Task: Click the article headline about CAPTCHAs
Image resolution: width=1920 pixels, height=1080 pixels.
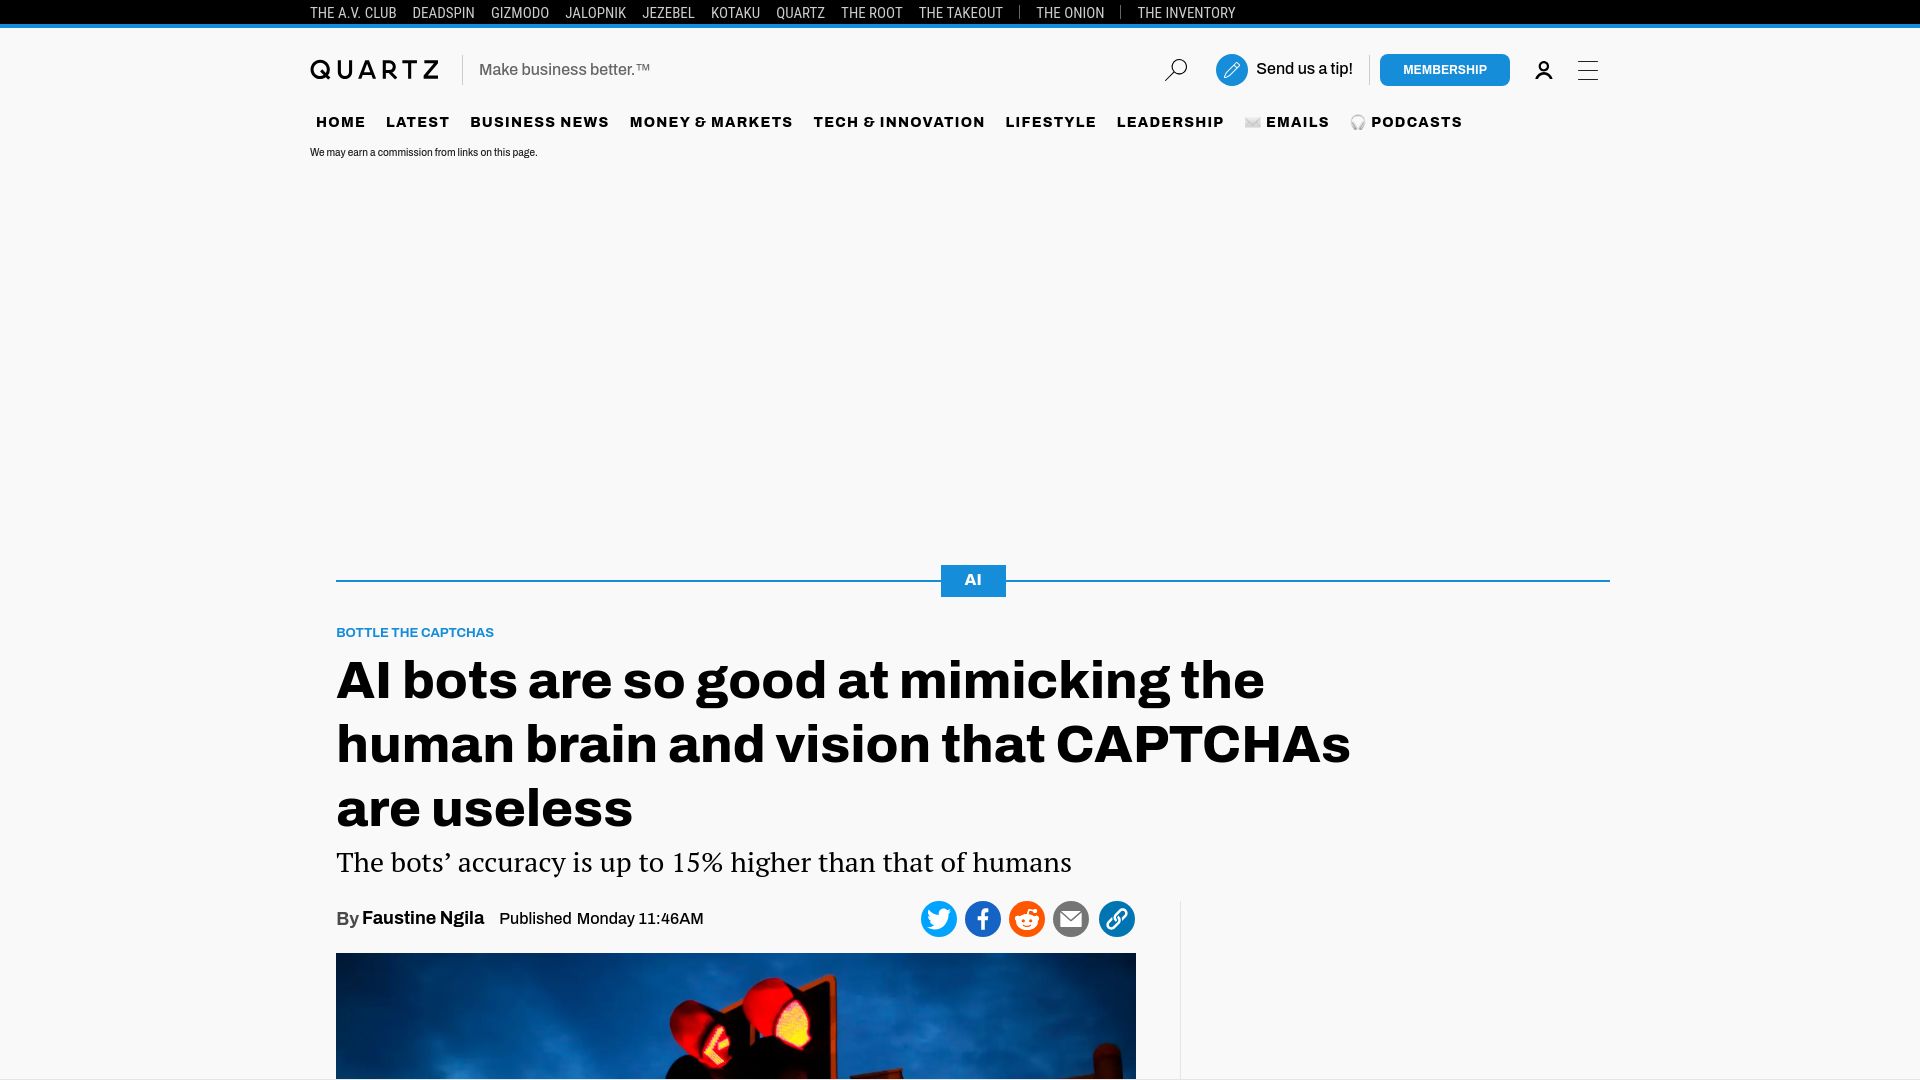Action: coord(843,745)
